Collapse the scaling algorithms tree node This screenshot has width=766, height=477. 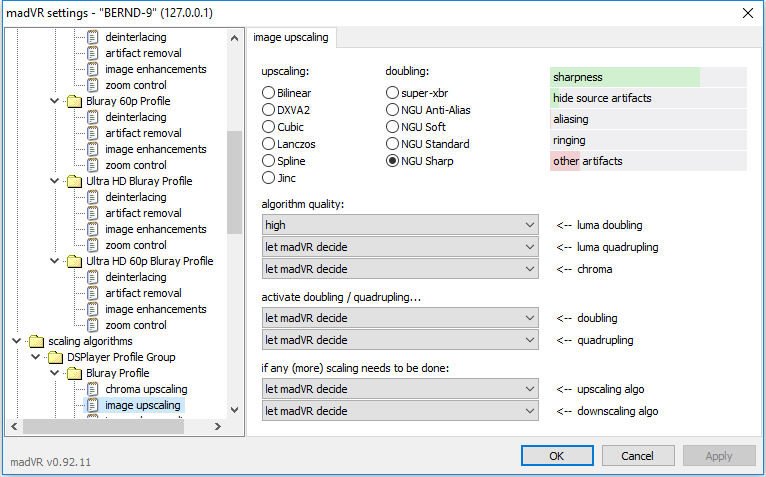click(17, 341)
